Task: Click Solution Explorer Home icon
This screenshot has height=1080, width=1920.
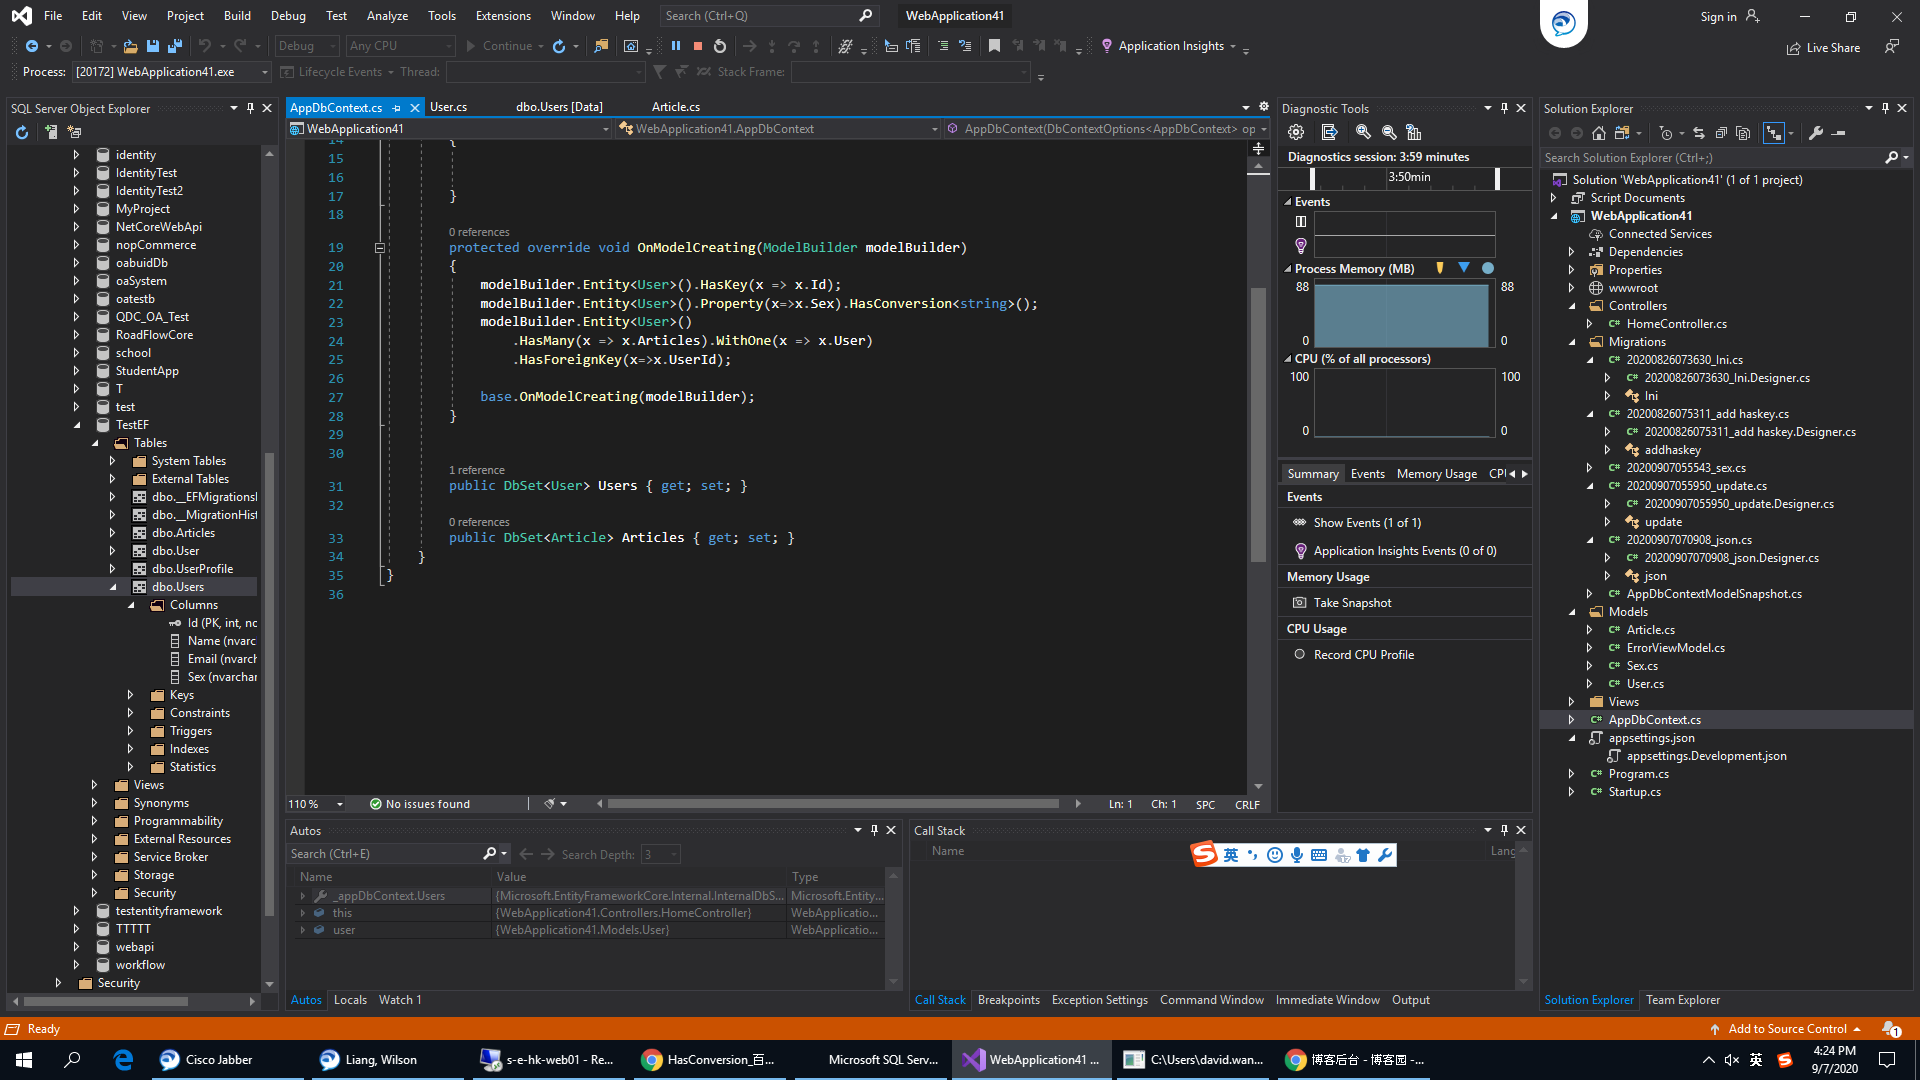Action: click(x=1599, y=133)
